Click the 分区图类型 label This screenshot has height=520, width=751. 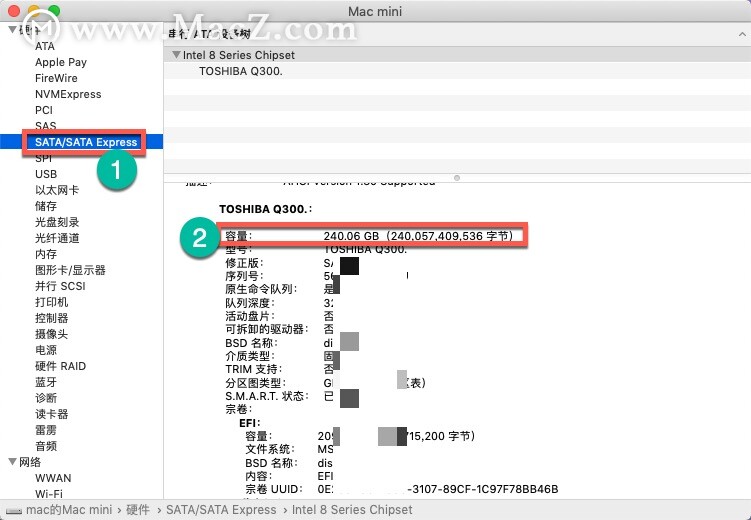(x=255, y=383)
